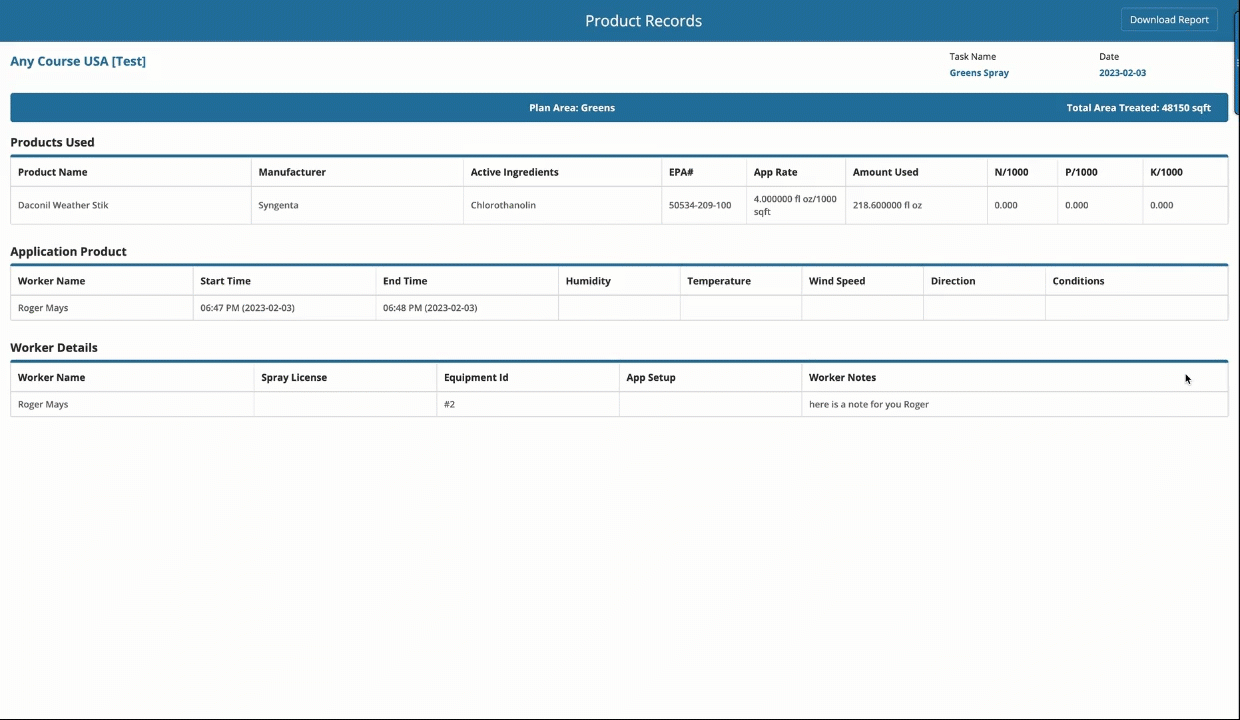Click the Syngenta manufacturer cell
Image resolution: width=1240 pixels, height=720 pixels.
click(x=278, y=205)
